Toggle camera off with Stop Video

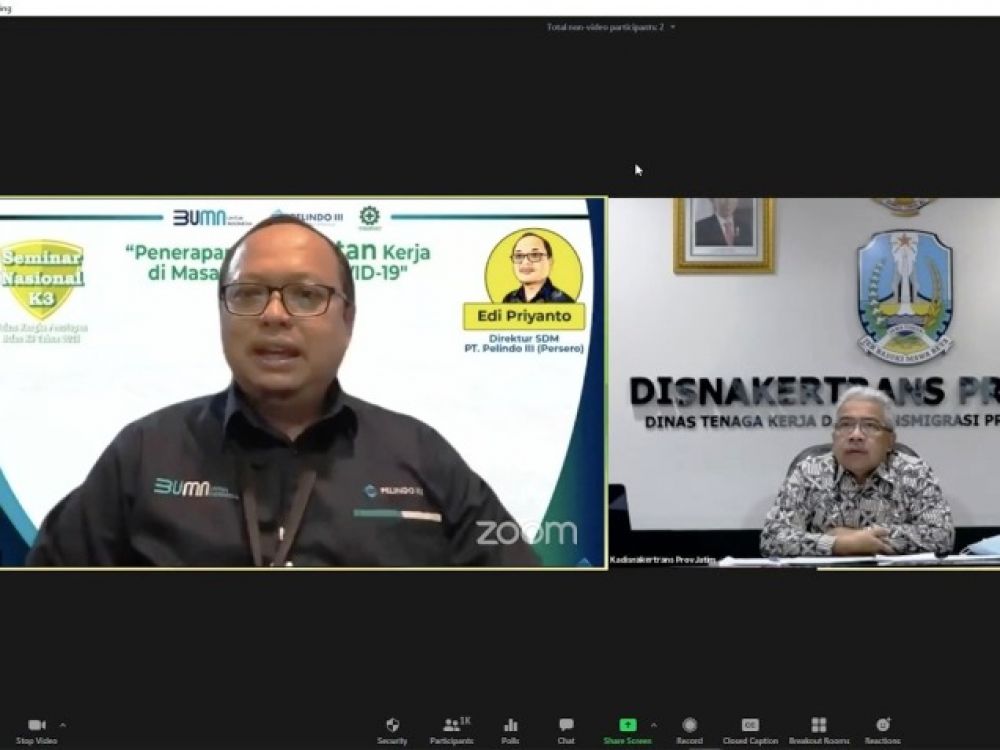click(x=37, y=725)
